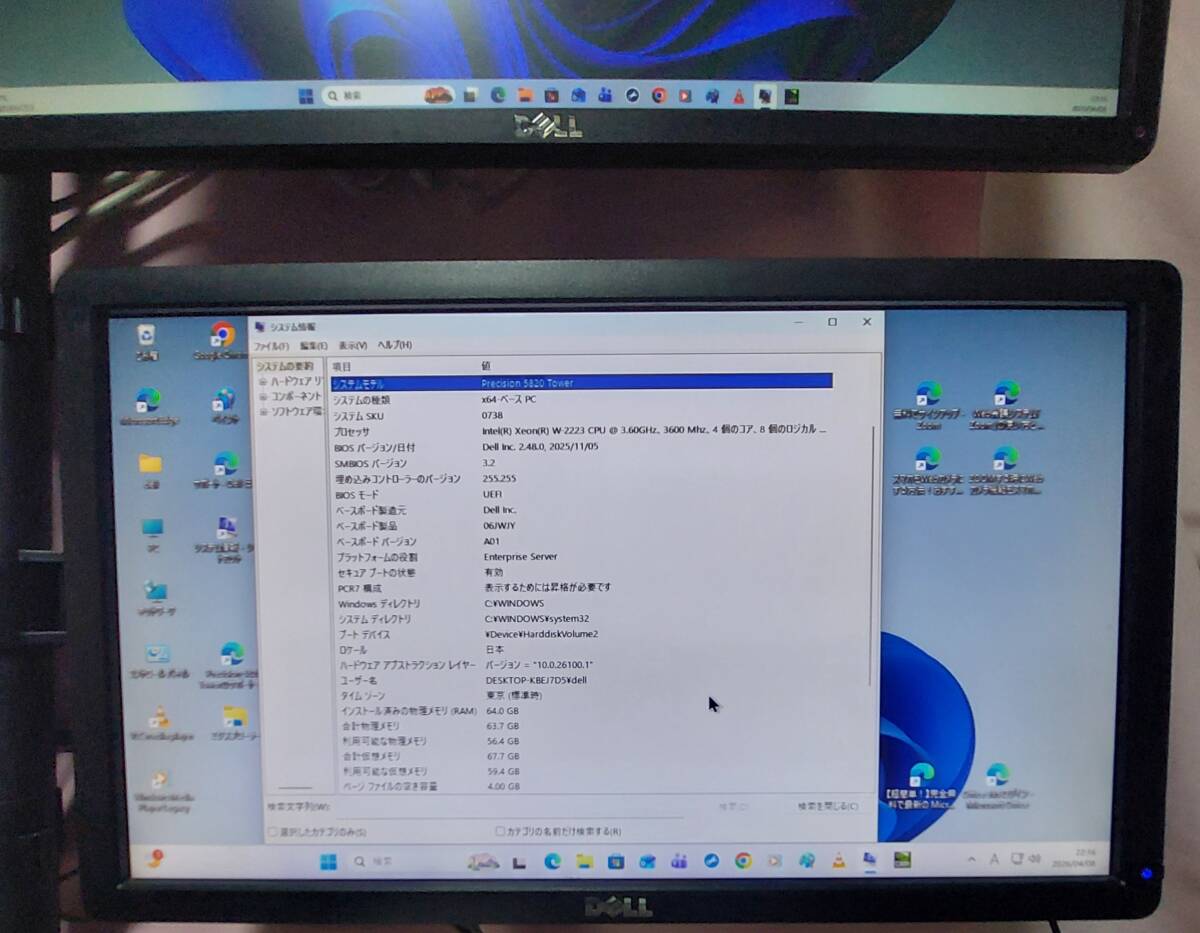Open VLC icon on upper monitor taskbar
This screenshot has width=1200, height=933.
(x=738, y=96)
